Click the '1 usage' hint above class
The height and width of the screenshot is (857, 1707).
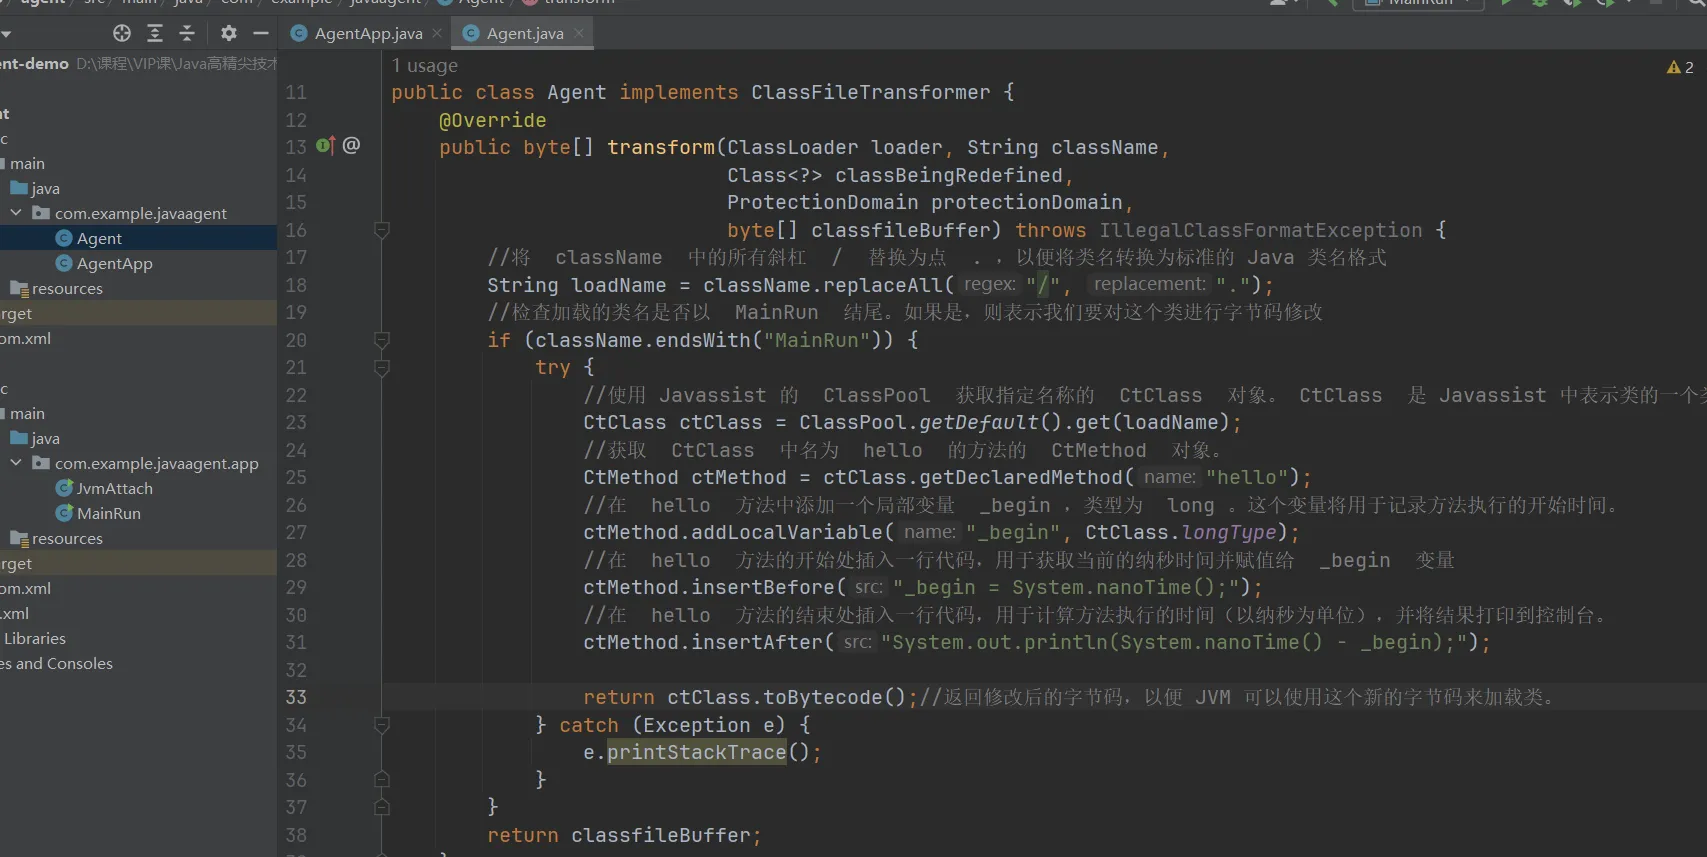tap(424, 66)
